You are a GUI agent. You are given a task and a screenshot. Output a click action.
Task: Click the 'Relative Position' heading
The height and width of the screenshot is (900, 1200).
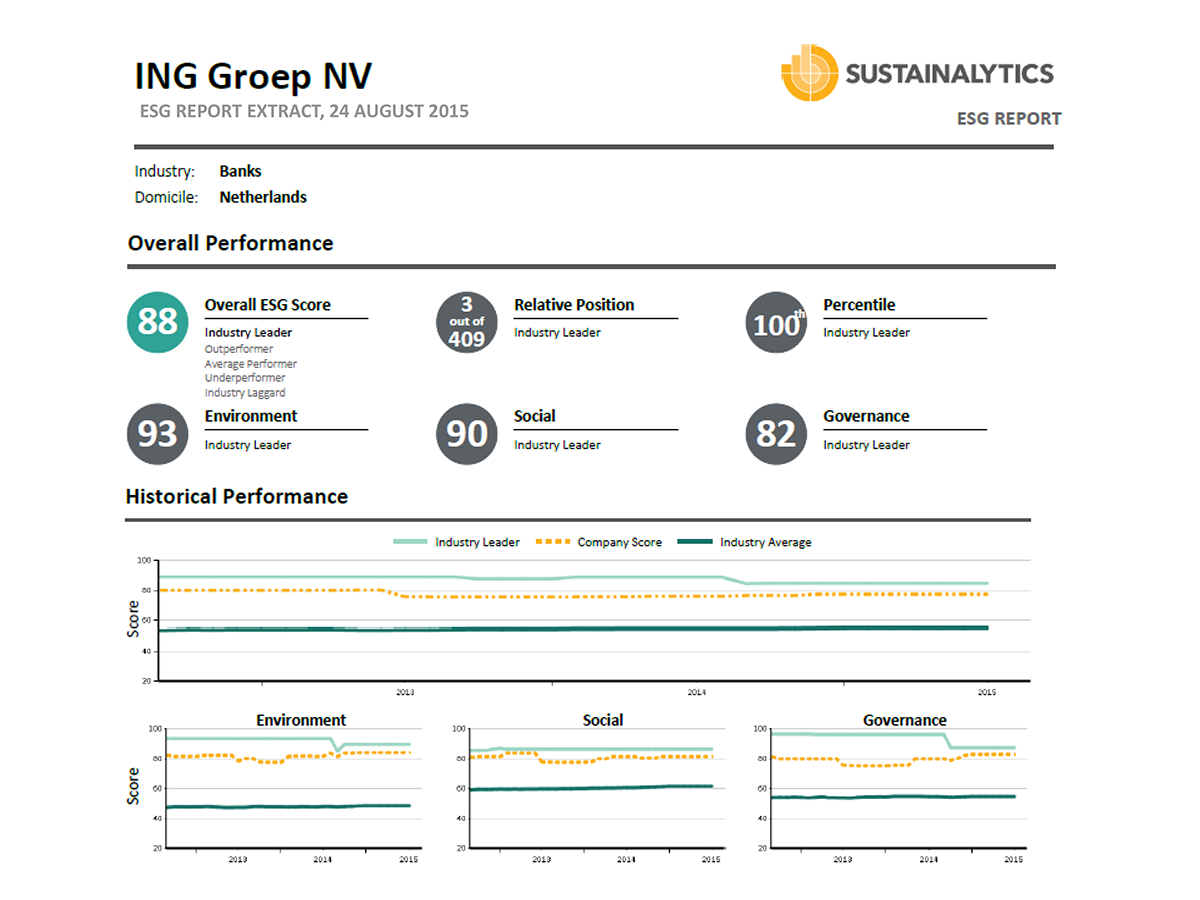click(x=574, y=305)
